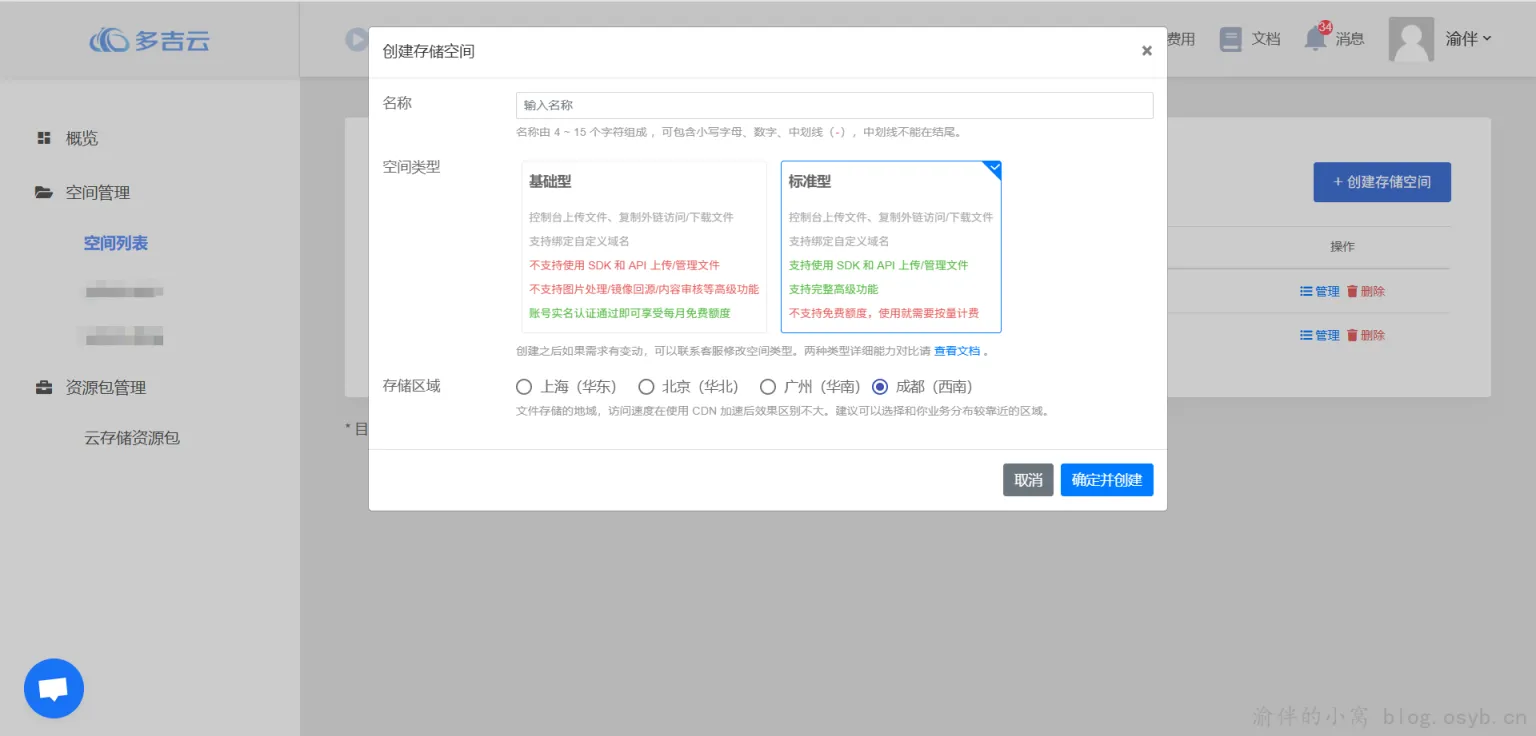1536x736 pixels.
Task: Click the 多吉云 logo
Action: (x=150, y=40)
